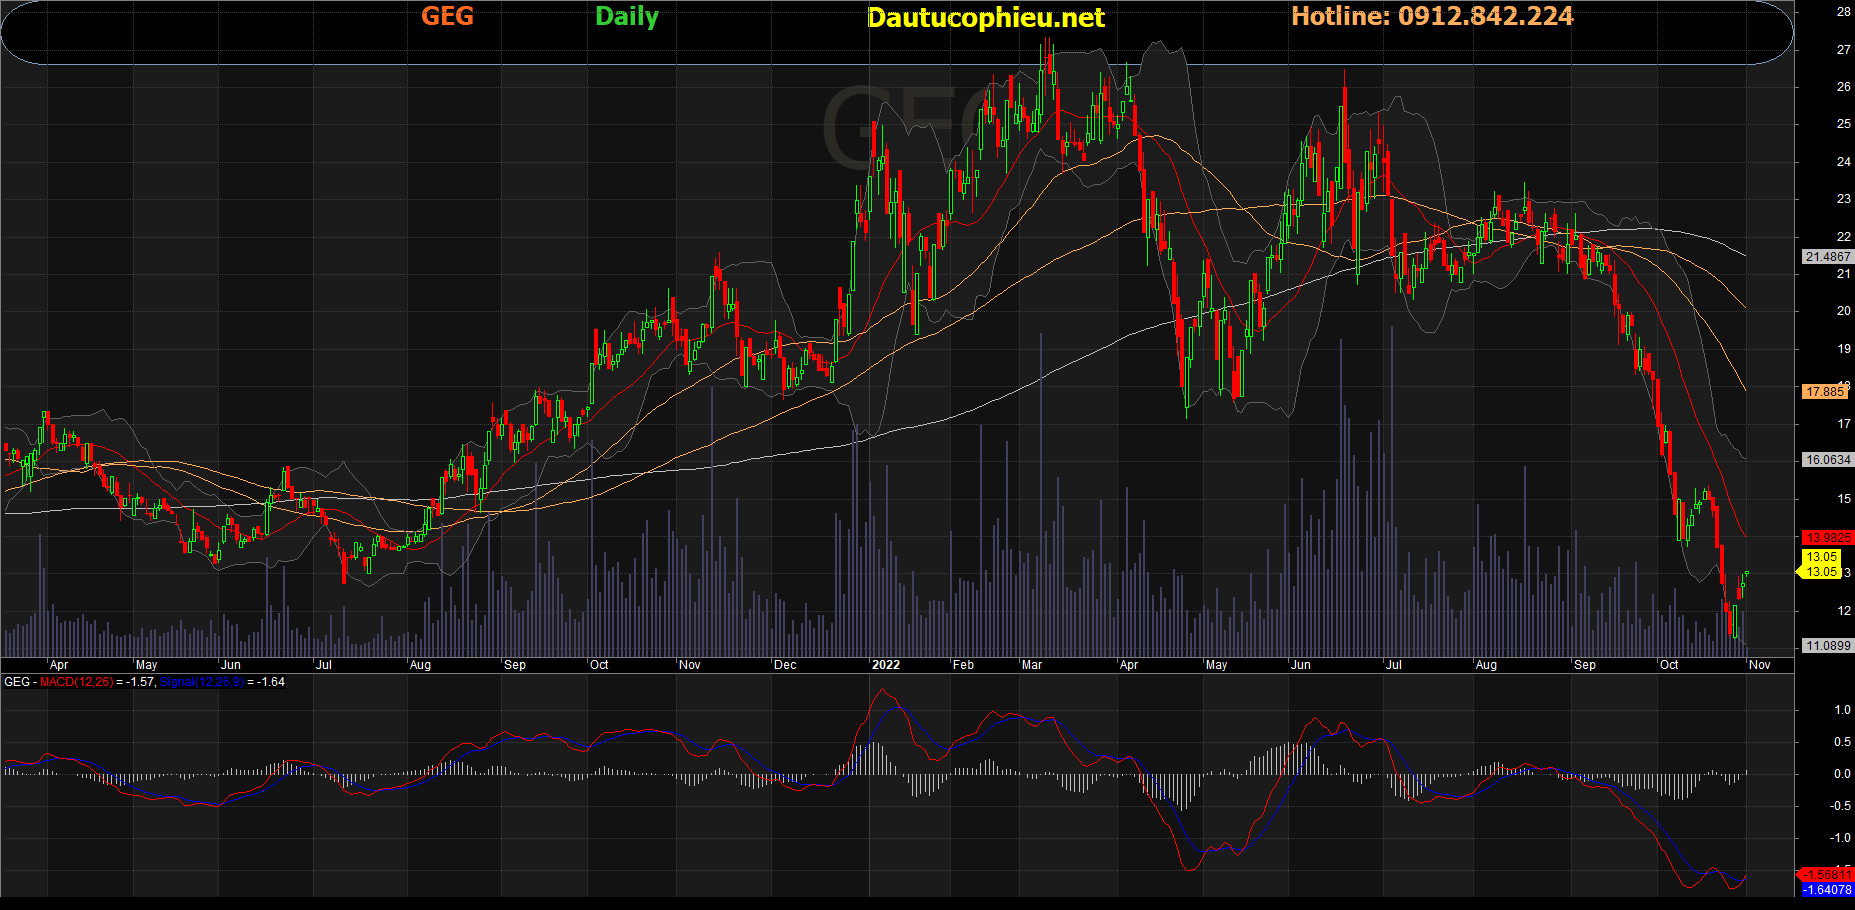The height and width of the screenshot is (910, 1855).
Task: Click the Hotline phone number
Action: tap(1432, 17)
